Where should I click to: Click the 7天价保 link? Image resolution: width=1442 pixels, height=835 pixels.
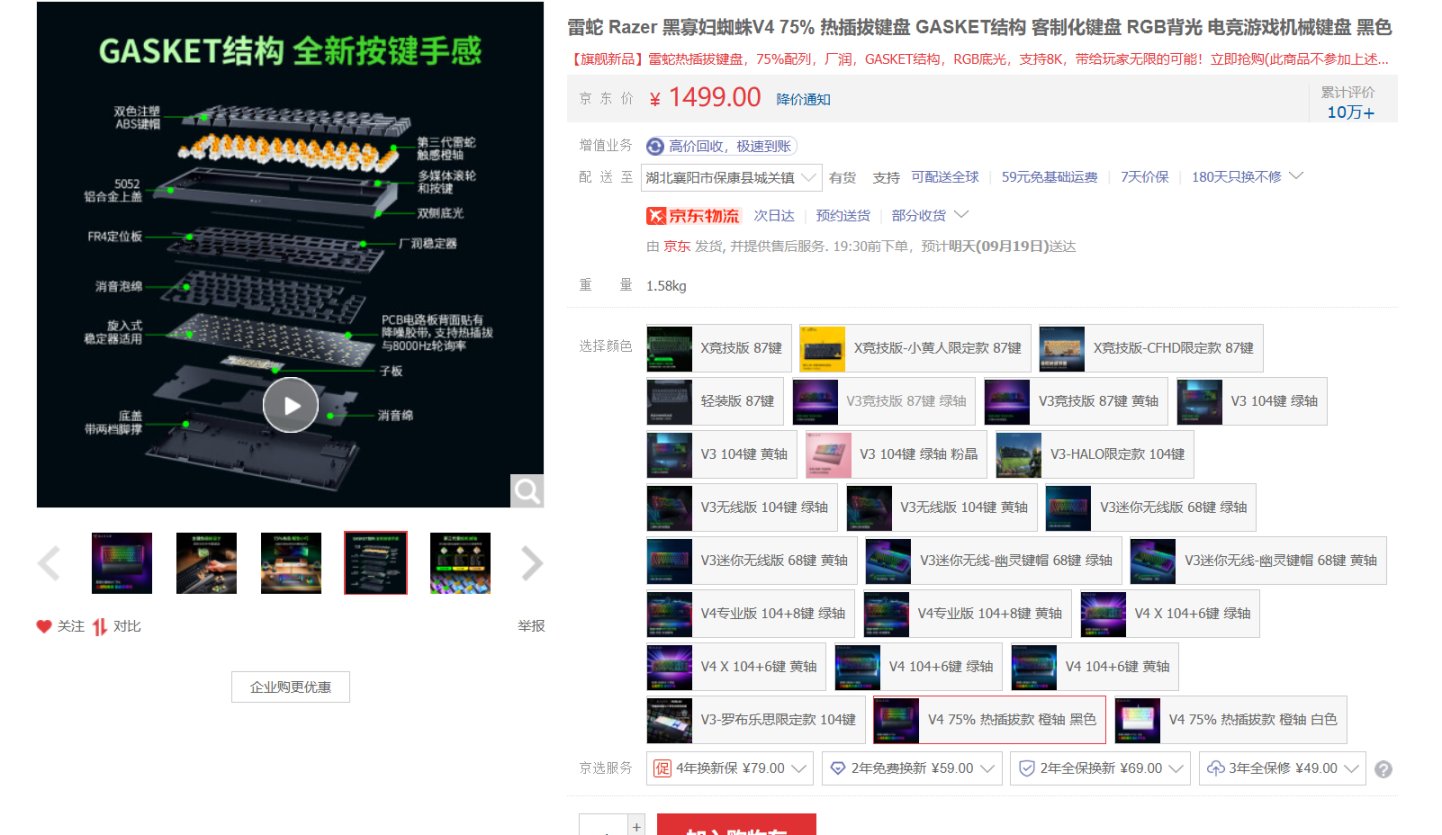[x=1144, y=177]
